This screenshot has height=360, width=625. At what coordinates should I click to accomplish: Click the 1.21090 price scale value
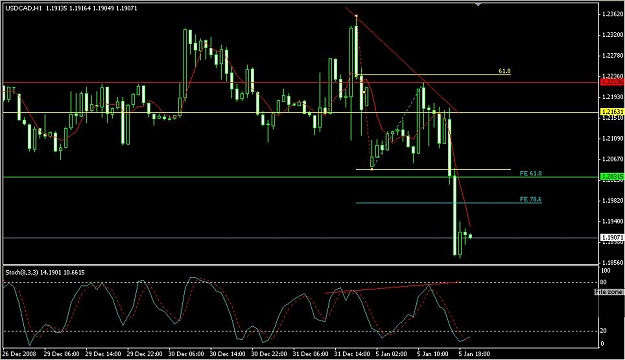click(612, 138)
